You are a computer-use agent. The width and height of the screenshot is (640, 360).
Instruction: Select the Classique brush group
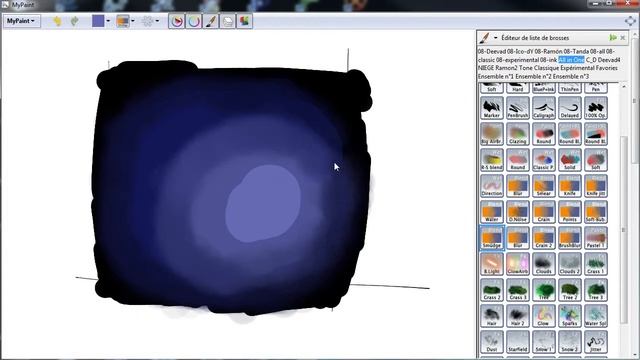click(546, 68)
